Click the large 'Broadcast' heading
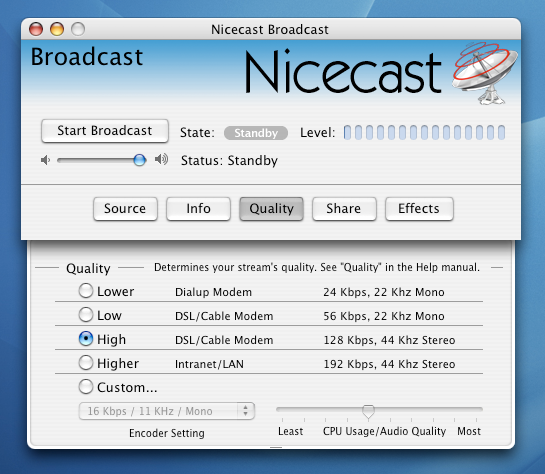Screen dimensions: 545x474 point(87,57)
